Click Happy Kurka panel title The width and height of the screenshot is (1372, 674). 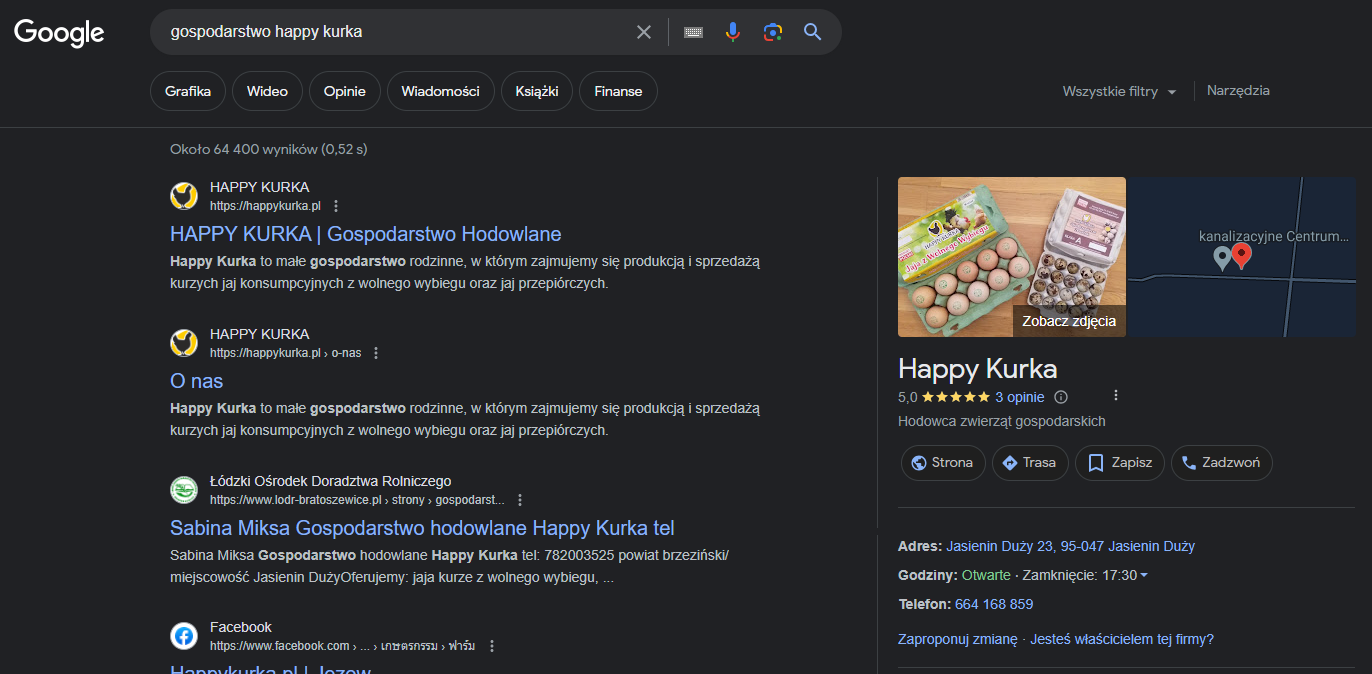tap(978, 368)
